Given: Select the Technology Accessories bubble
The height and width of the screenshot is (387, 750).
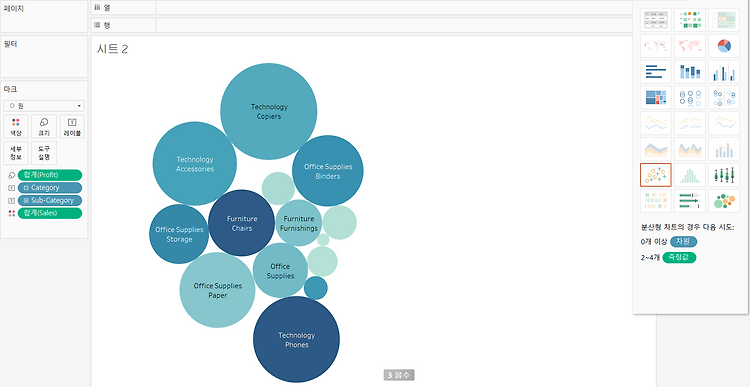Looking at the screenshot, I should 195,164.
